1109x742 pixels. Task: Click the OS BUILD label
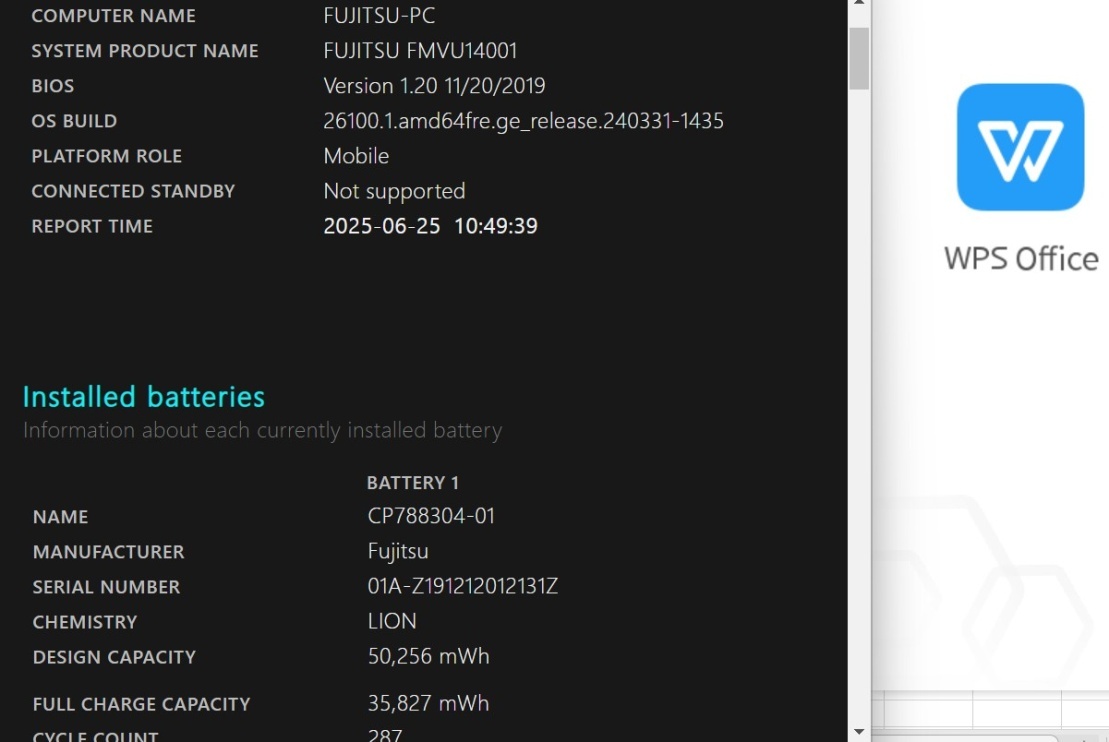(74, 121)
